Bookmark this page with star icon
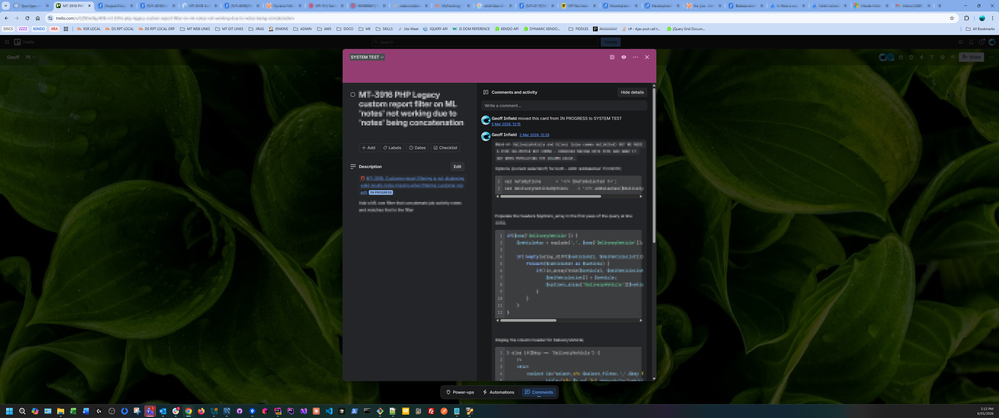Screen dimensions: 999x418 (952, 18)
